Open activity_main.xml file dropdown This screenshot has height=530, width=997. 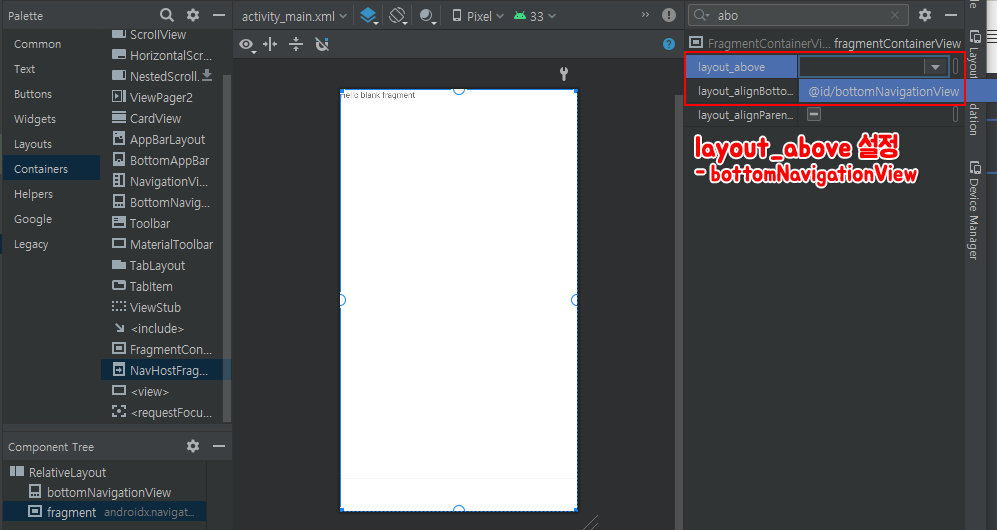[x=294, y=16]
